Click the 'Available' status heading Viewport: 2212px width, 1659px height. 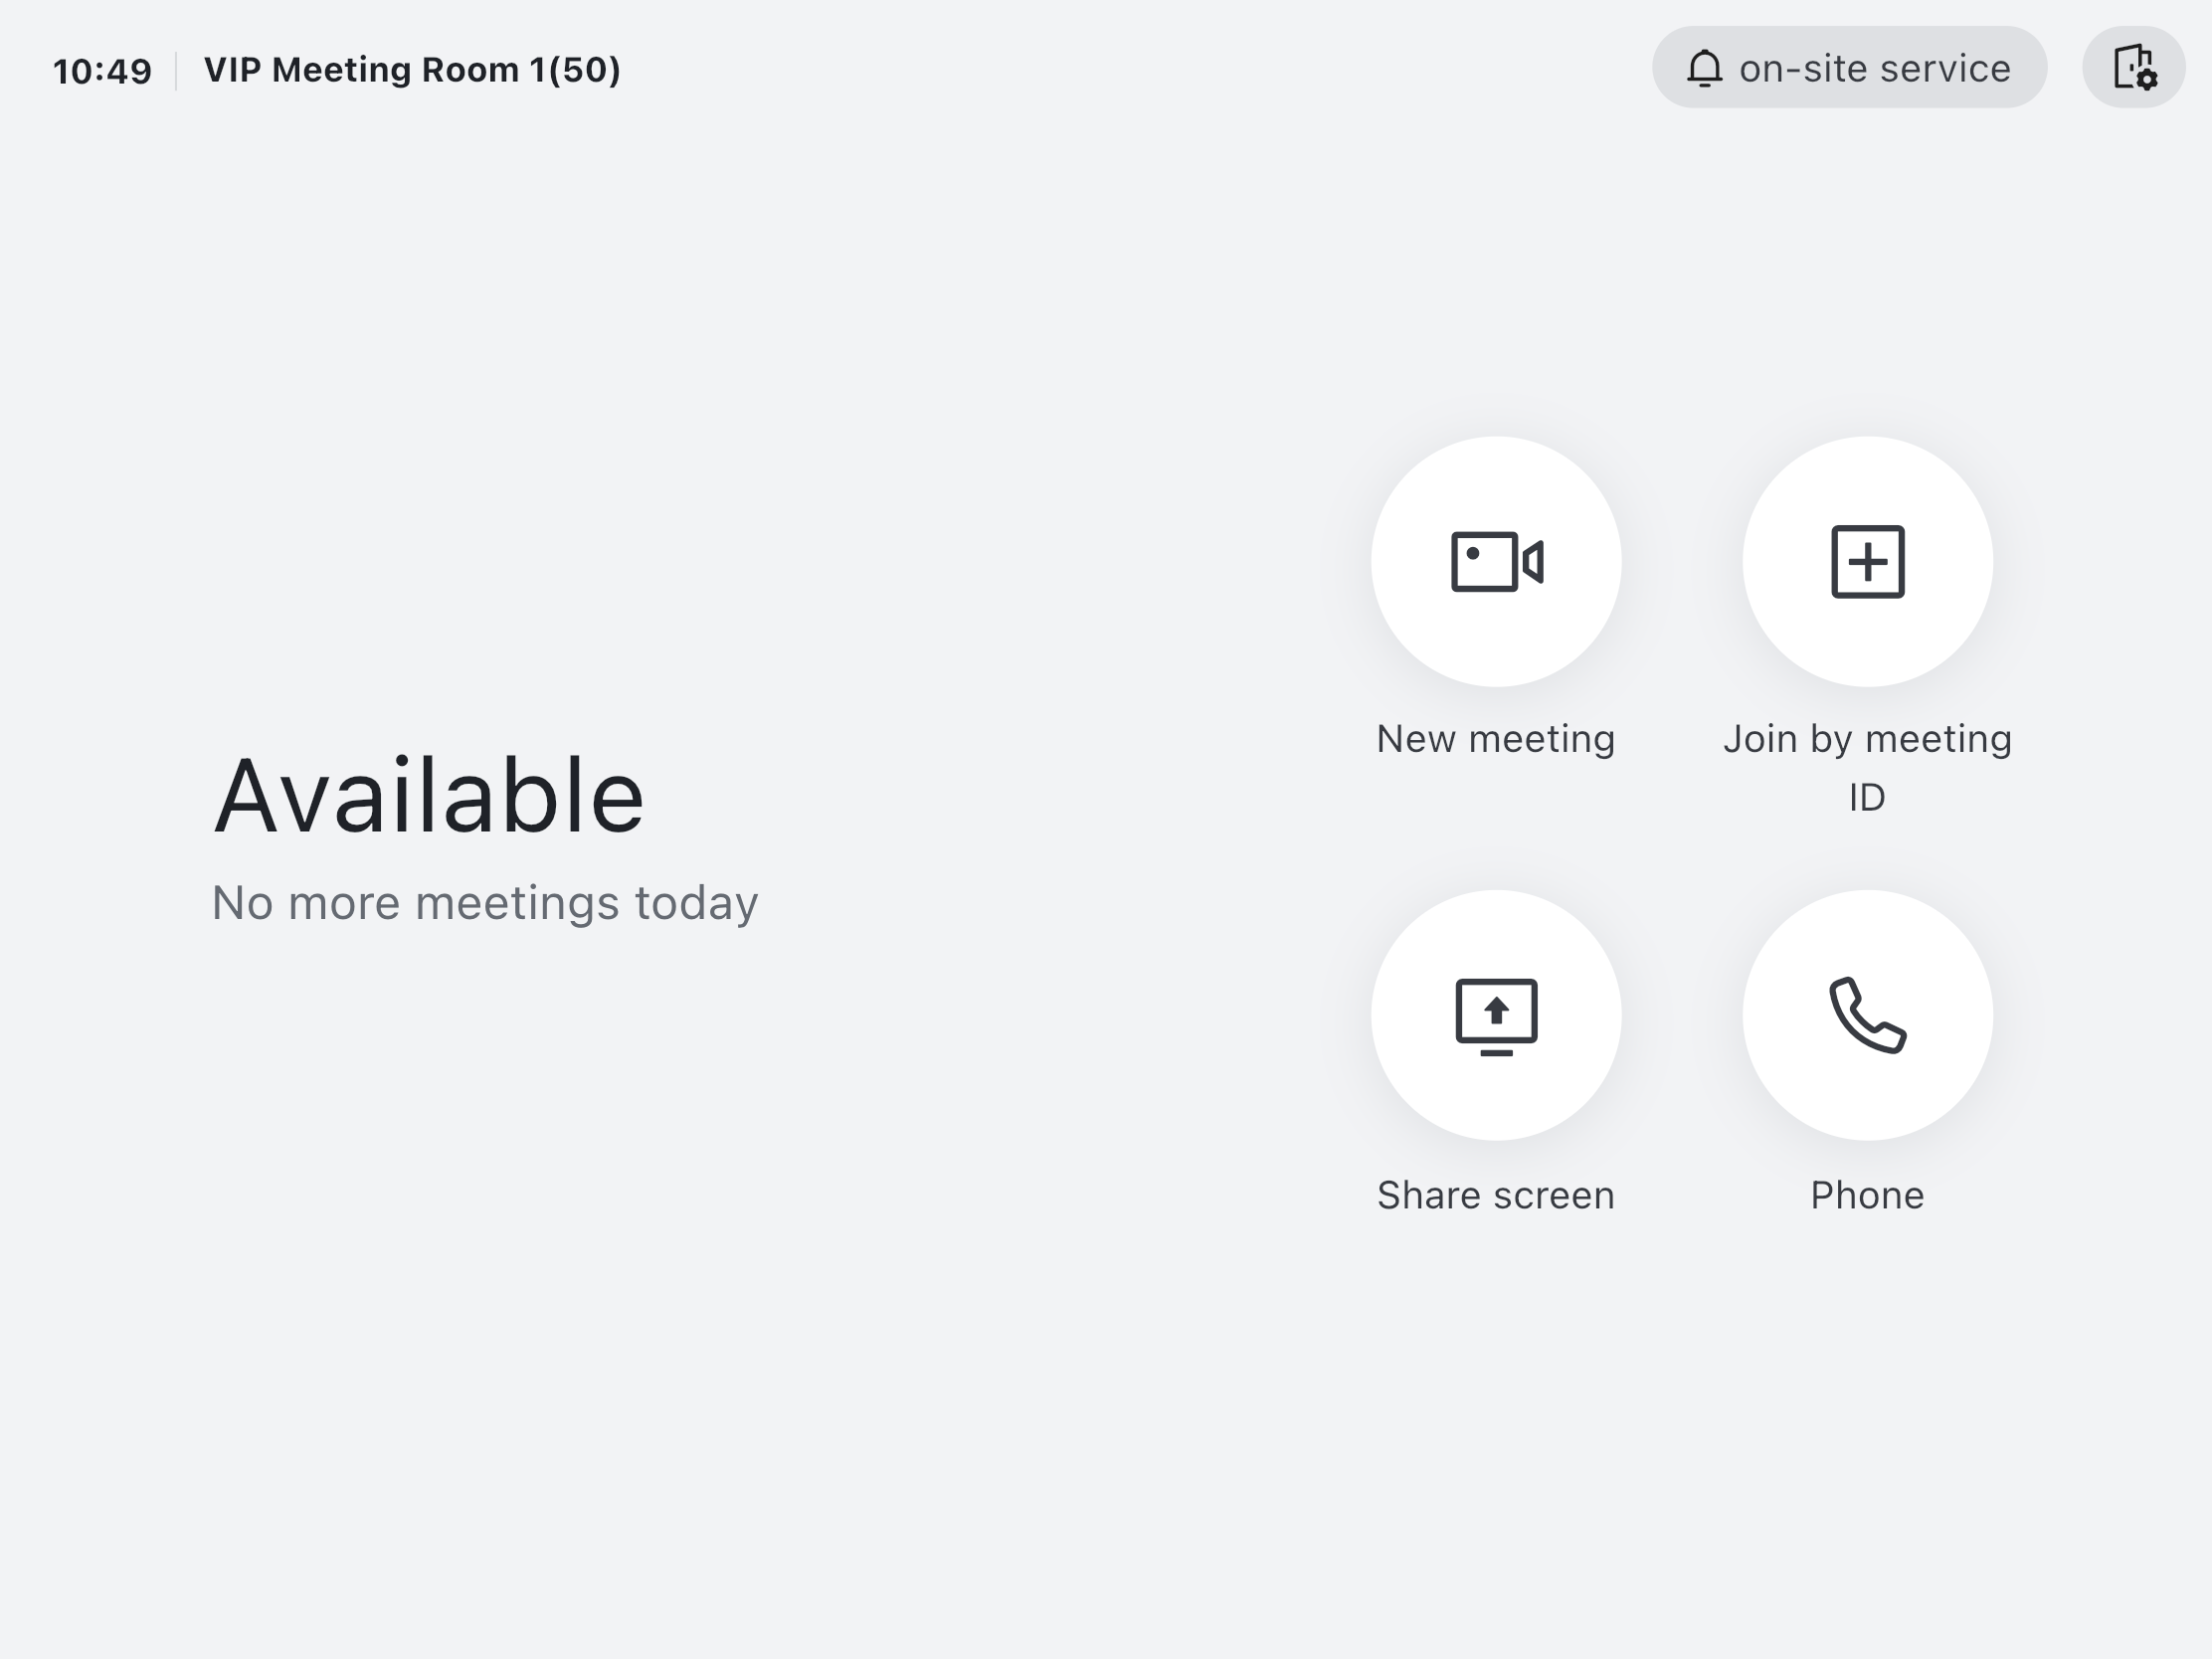pos(429,796)
